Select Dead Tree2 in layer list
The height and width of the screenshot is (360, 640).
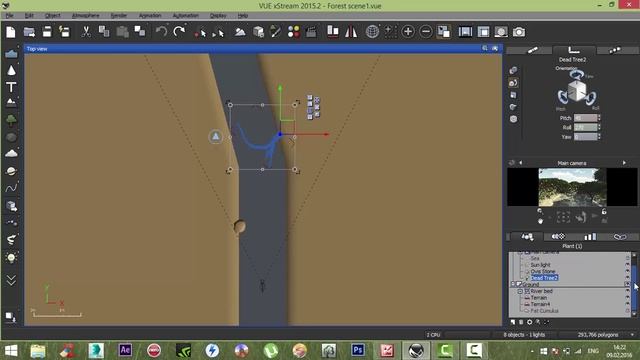click(544, 278)
